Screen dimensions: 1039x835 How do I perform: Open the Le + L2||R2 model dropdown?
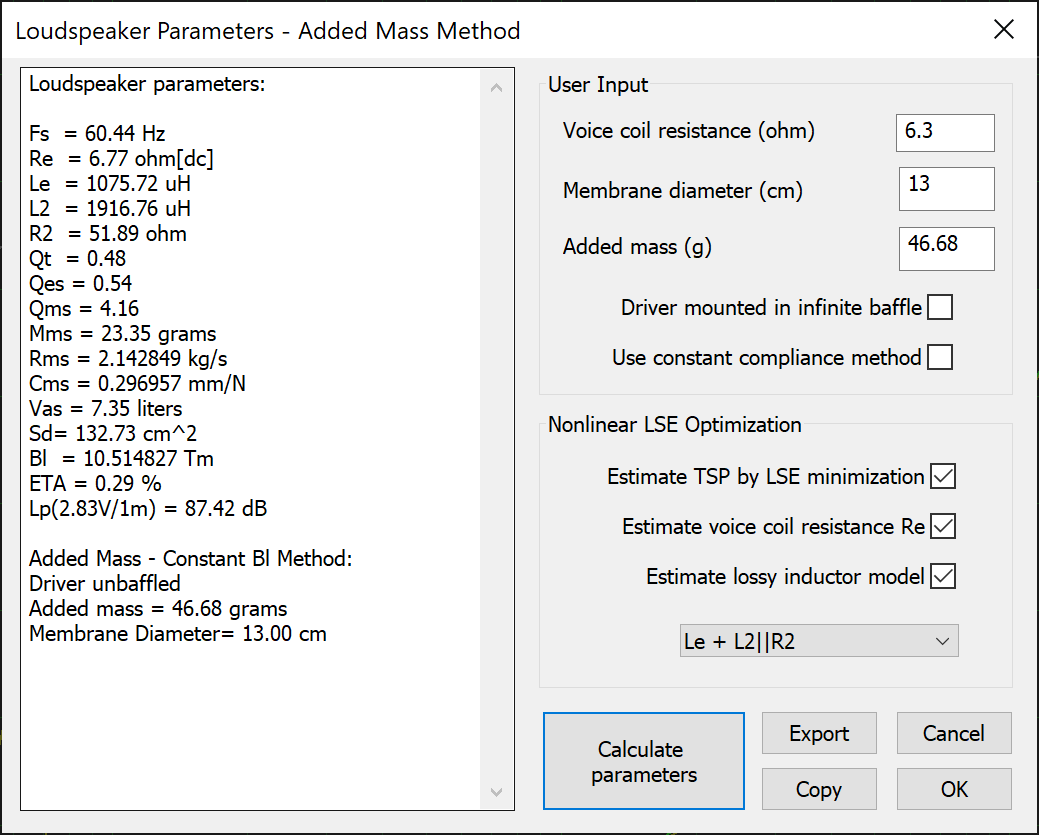(818, 641)
